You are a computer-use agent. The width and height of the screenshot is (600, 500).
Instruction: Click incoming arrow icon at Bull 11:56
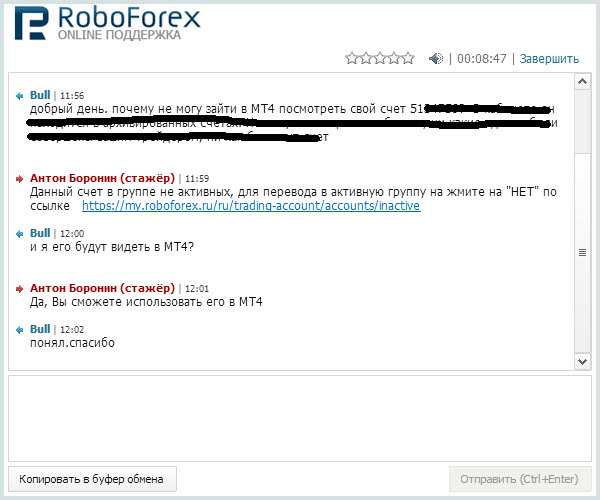click(x=20, y=96)
